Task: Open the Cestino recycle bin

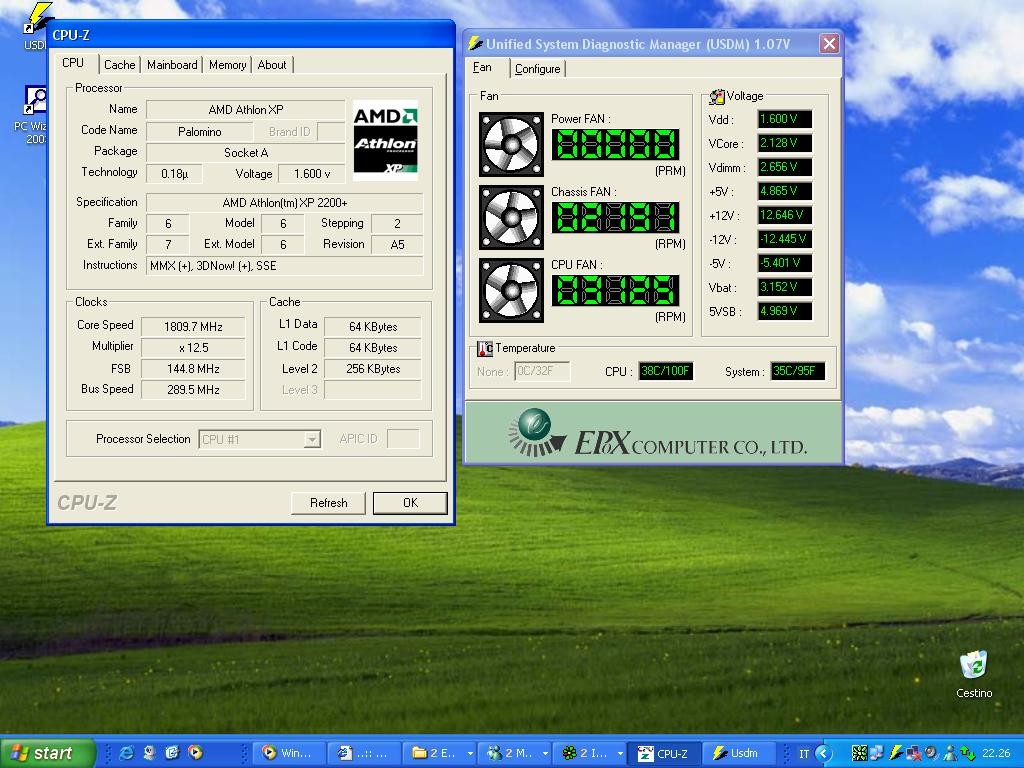Action: (x=974, y=674)
